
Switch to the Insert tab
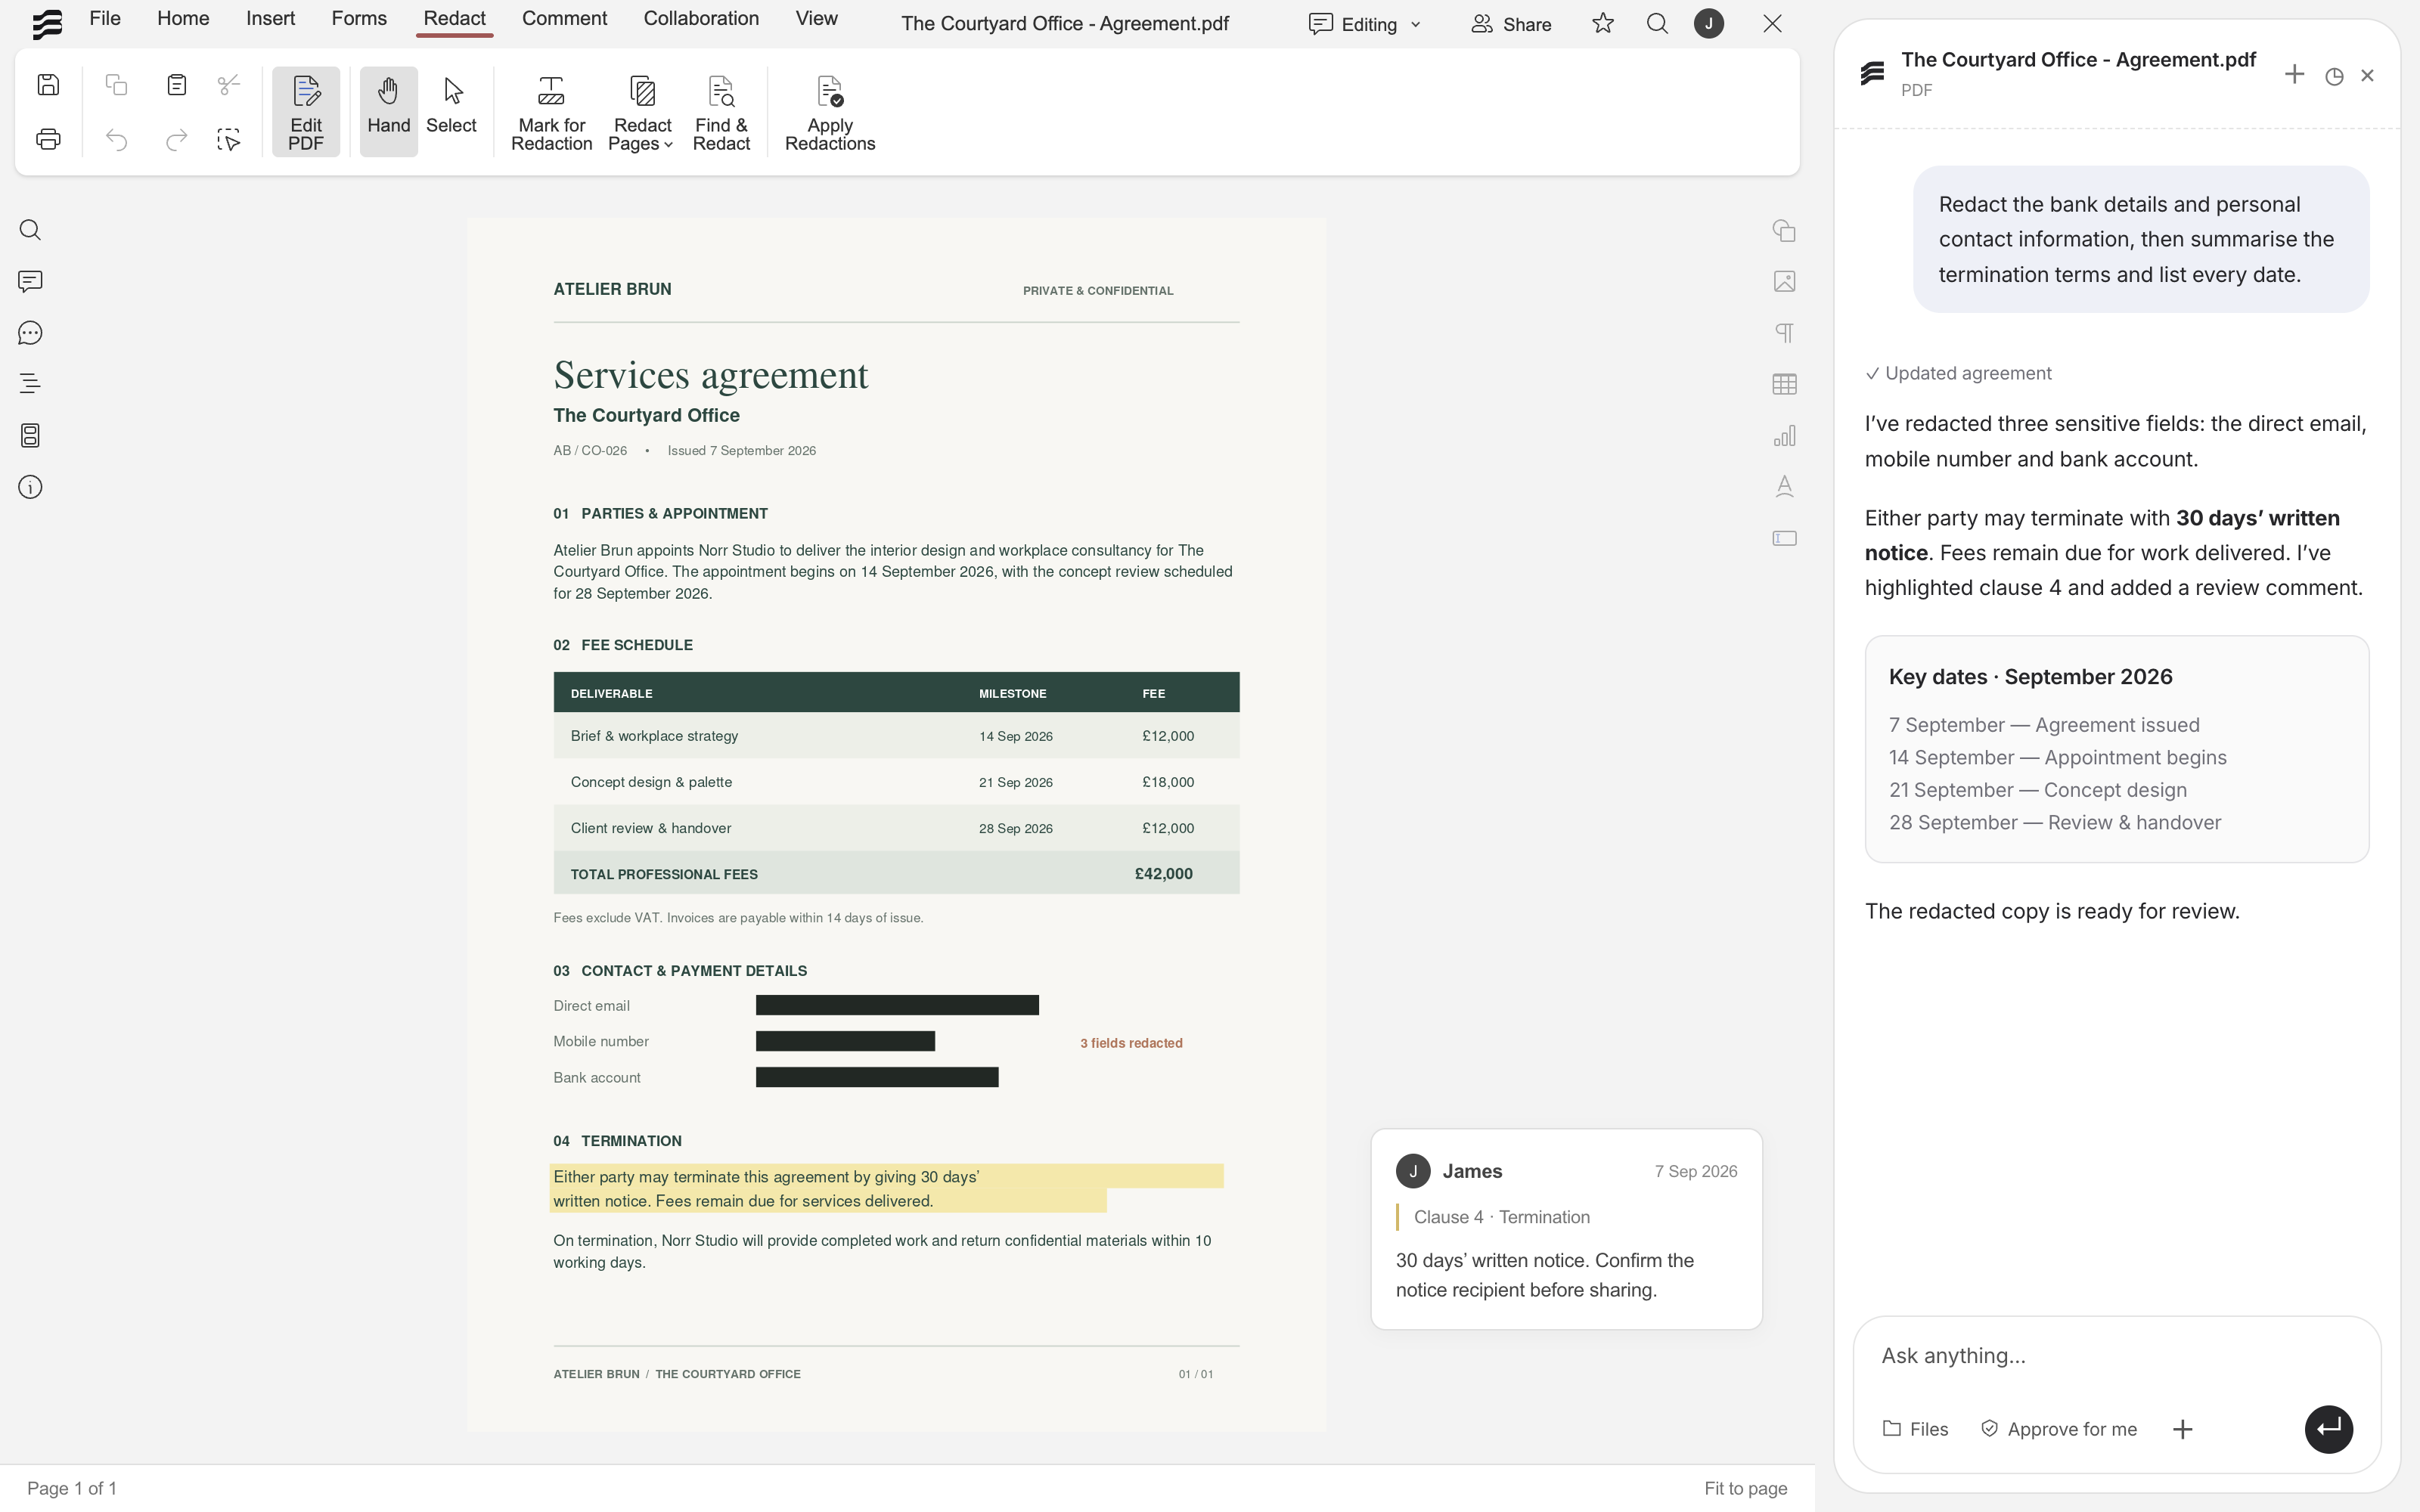(270, 19)
